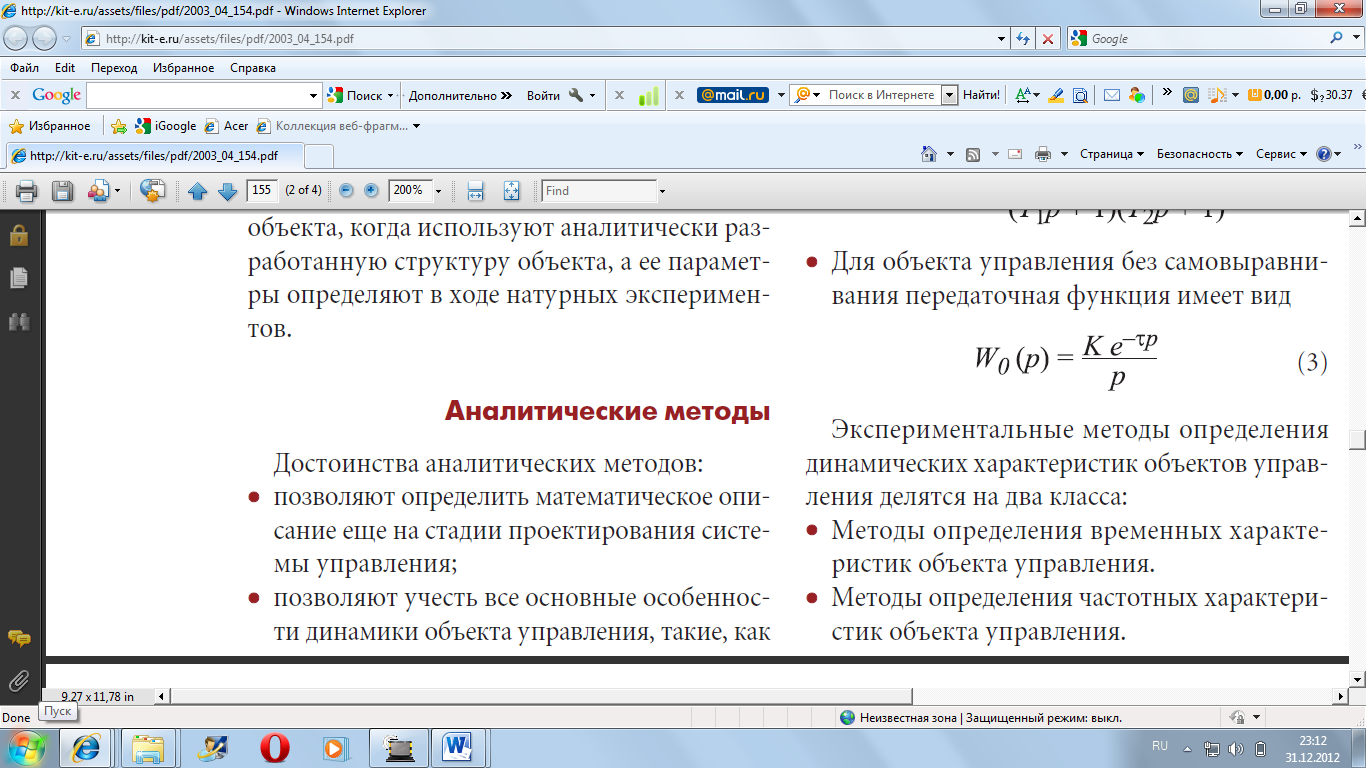The width and height of the screenshot is (1366, 768).
Task: Go to previous PDF page arrow
Action: pos(197,191)
